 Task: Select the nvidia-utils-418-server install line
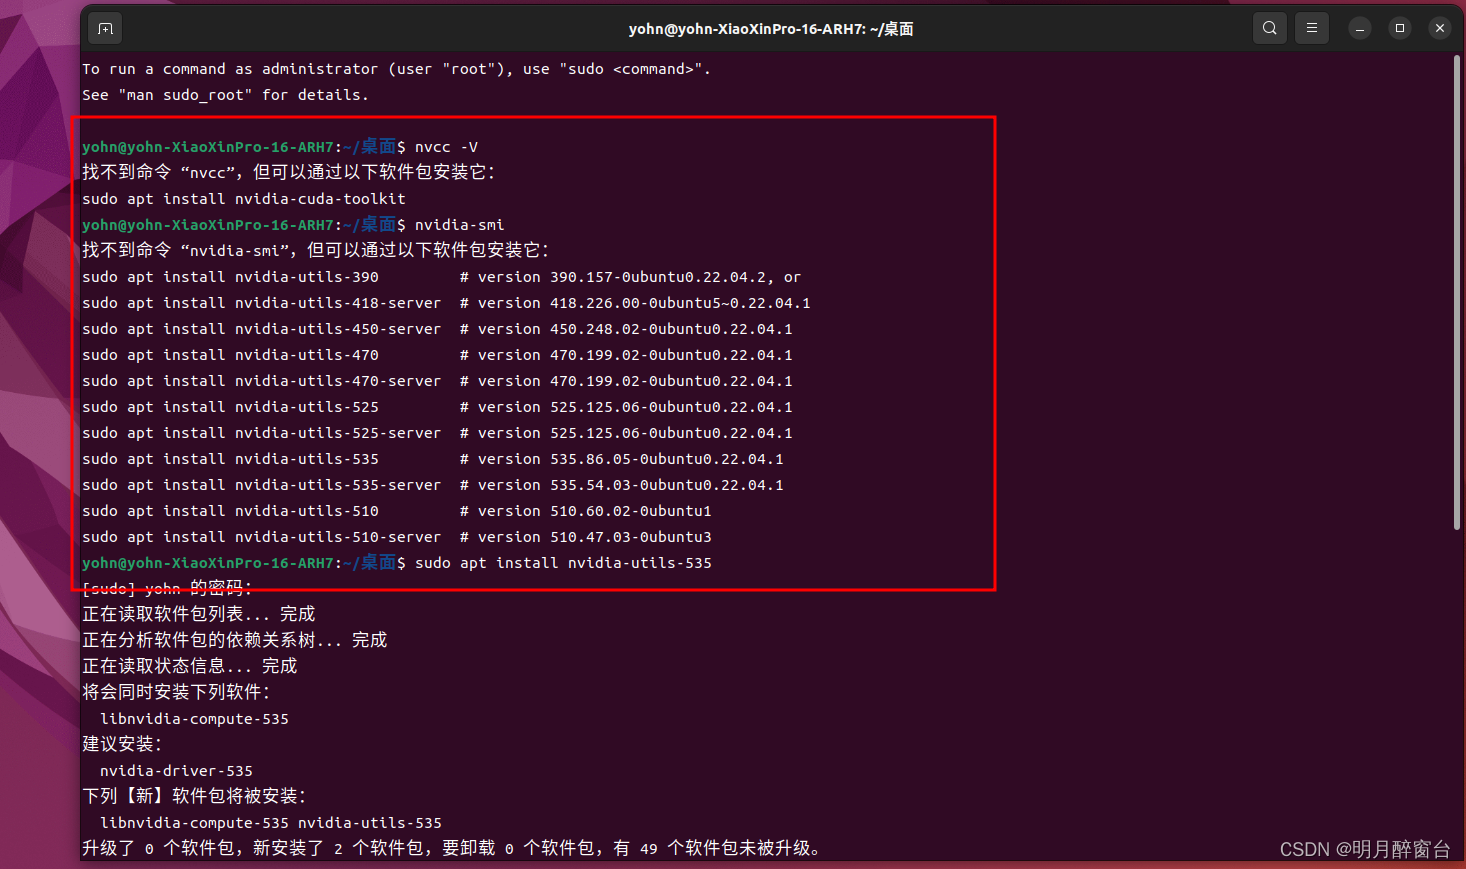click(x=446, y=303)
